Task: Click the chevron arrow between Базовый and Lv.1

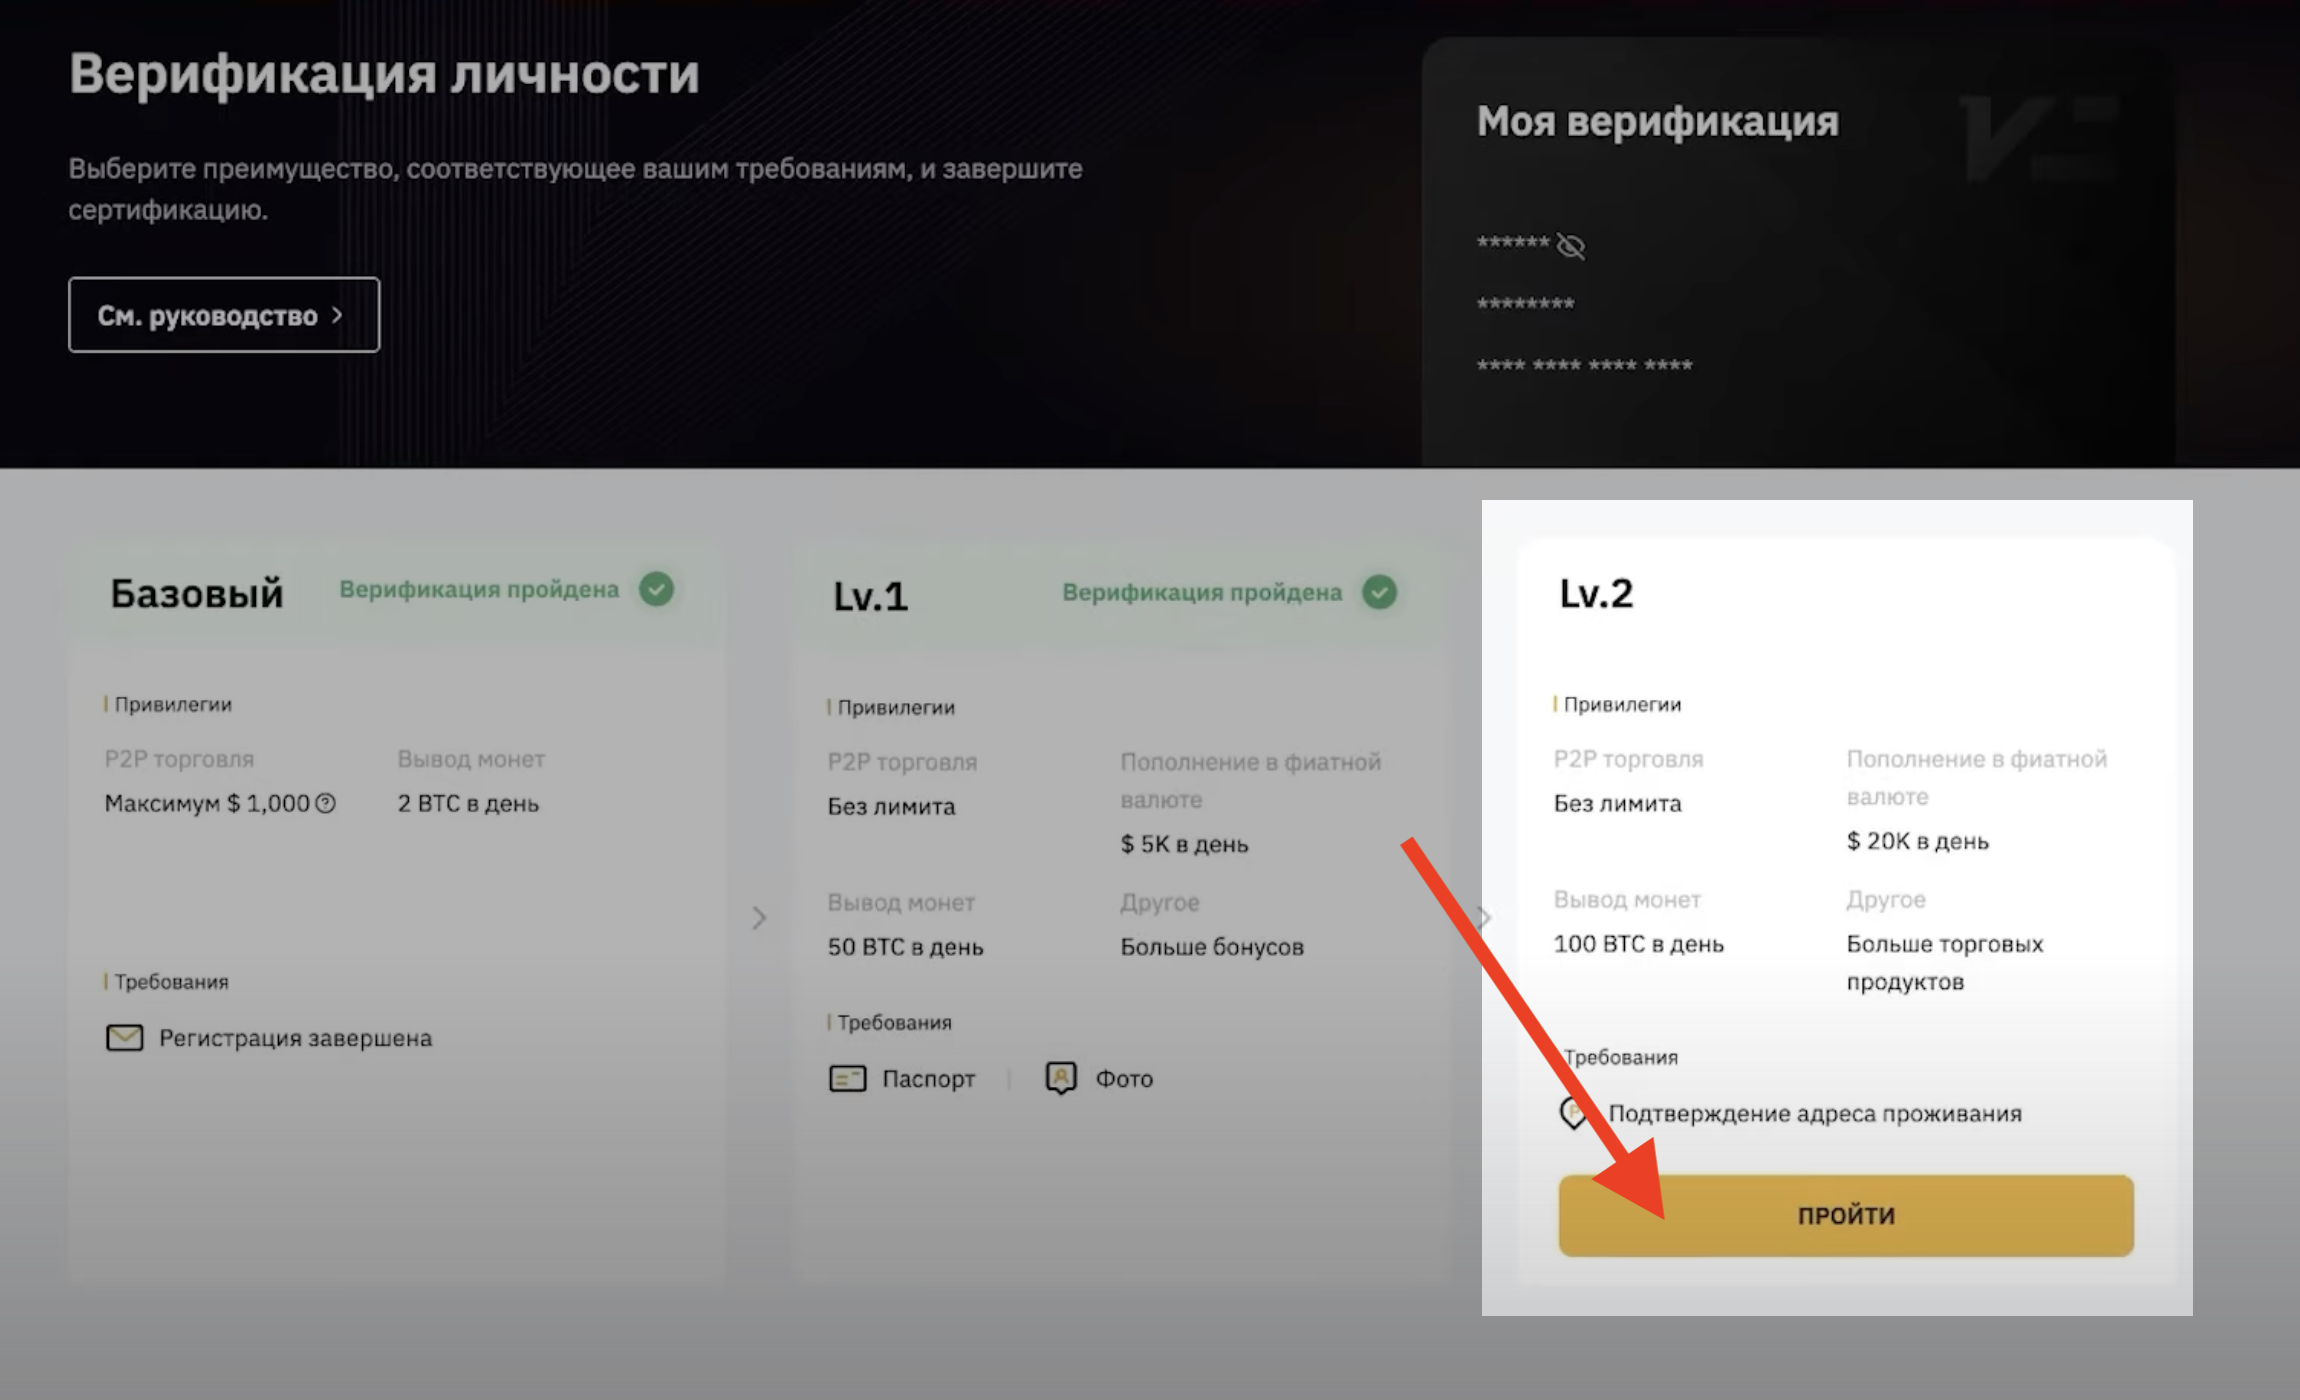Action: 759,917
